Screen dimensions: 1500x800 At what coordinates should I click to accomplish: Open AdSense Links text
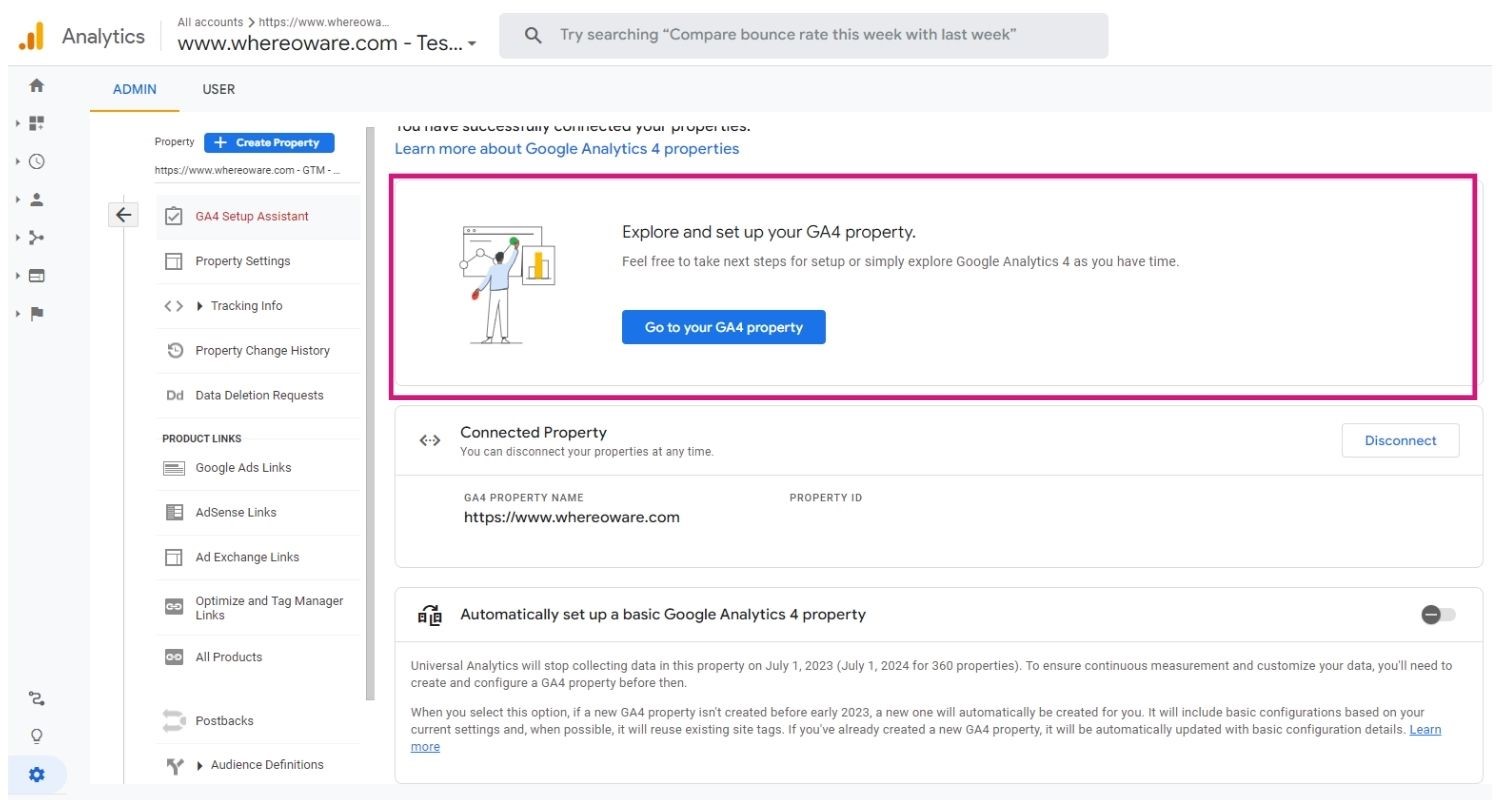click(x=236, y=512)
